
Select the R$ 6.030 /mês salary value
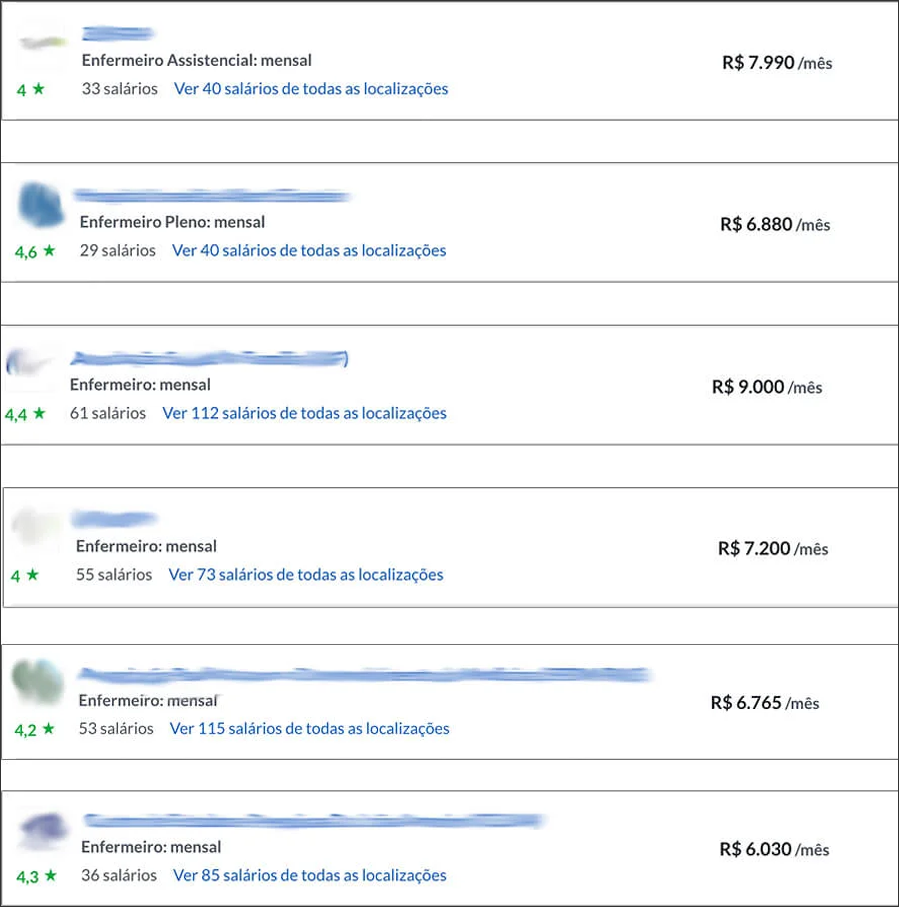775,849
